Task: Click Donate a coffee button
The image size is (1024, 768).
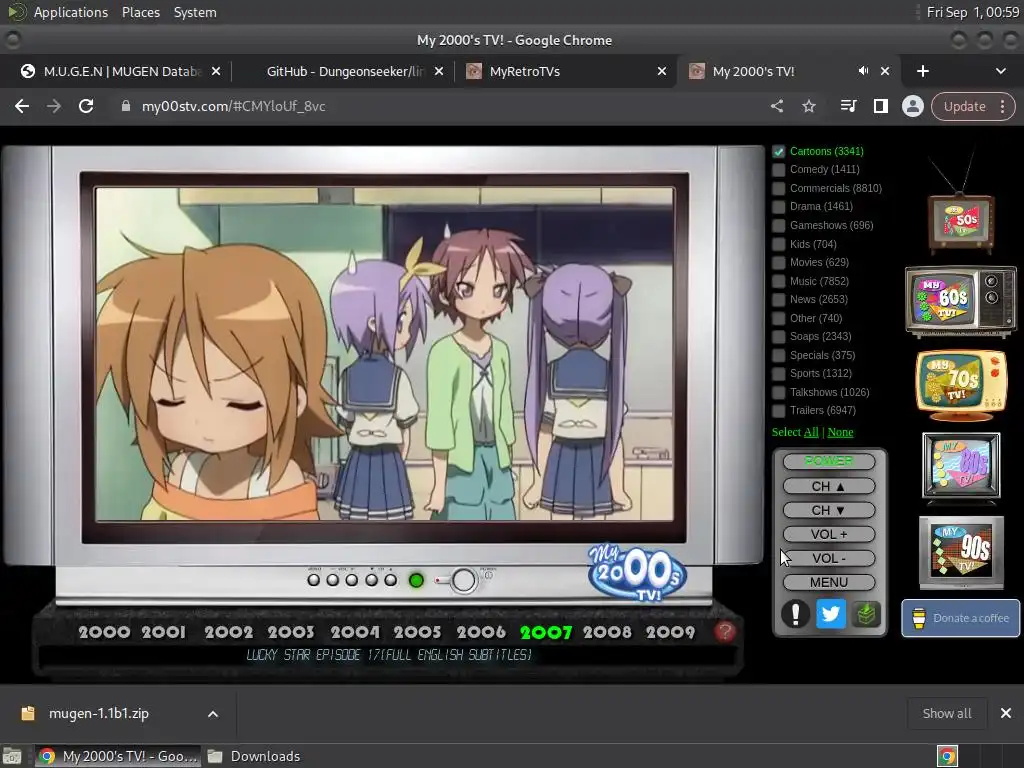Action: pyautogui.click(x=961, y=618)
